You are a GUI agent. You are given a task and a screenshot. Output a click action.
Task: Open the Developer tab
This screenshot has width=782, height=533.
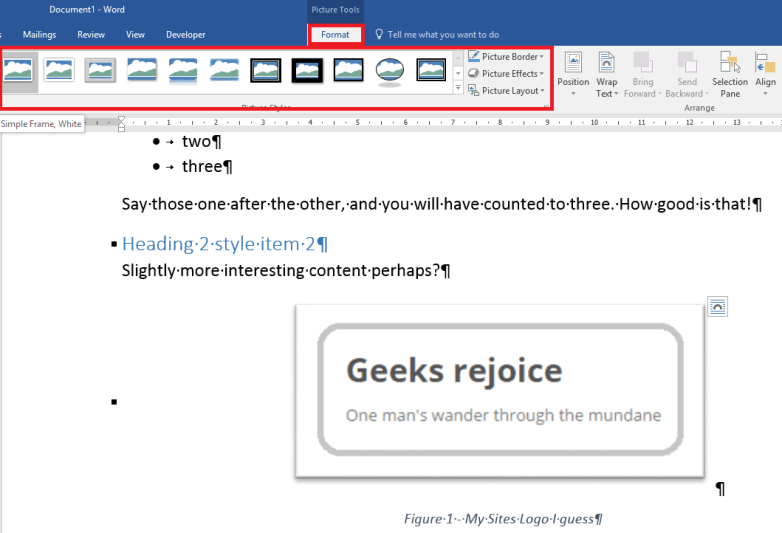tap(185, 35)
